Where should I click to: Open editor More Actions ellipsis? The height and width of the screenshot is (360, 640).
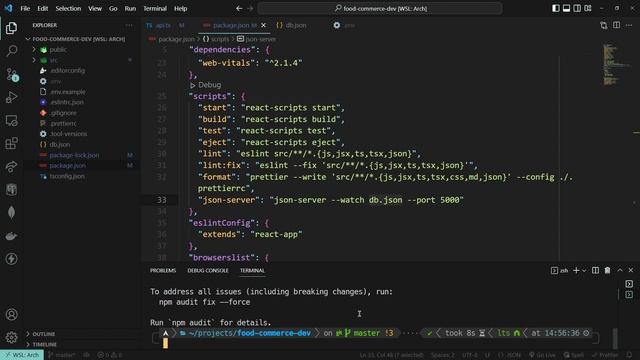tap(629, 25)
